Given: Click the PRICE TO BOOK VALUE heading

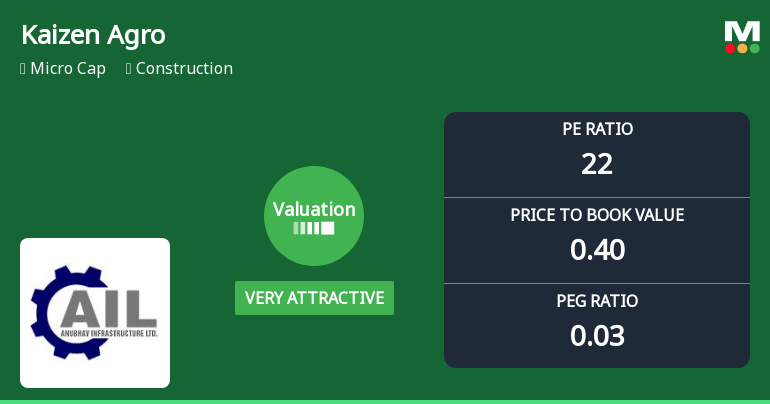Looking at the screenshot, I should tap(597, 215).
